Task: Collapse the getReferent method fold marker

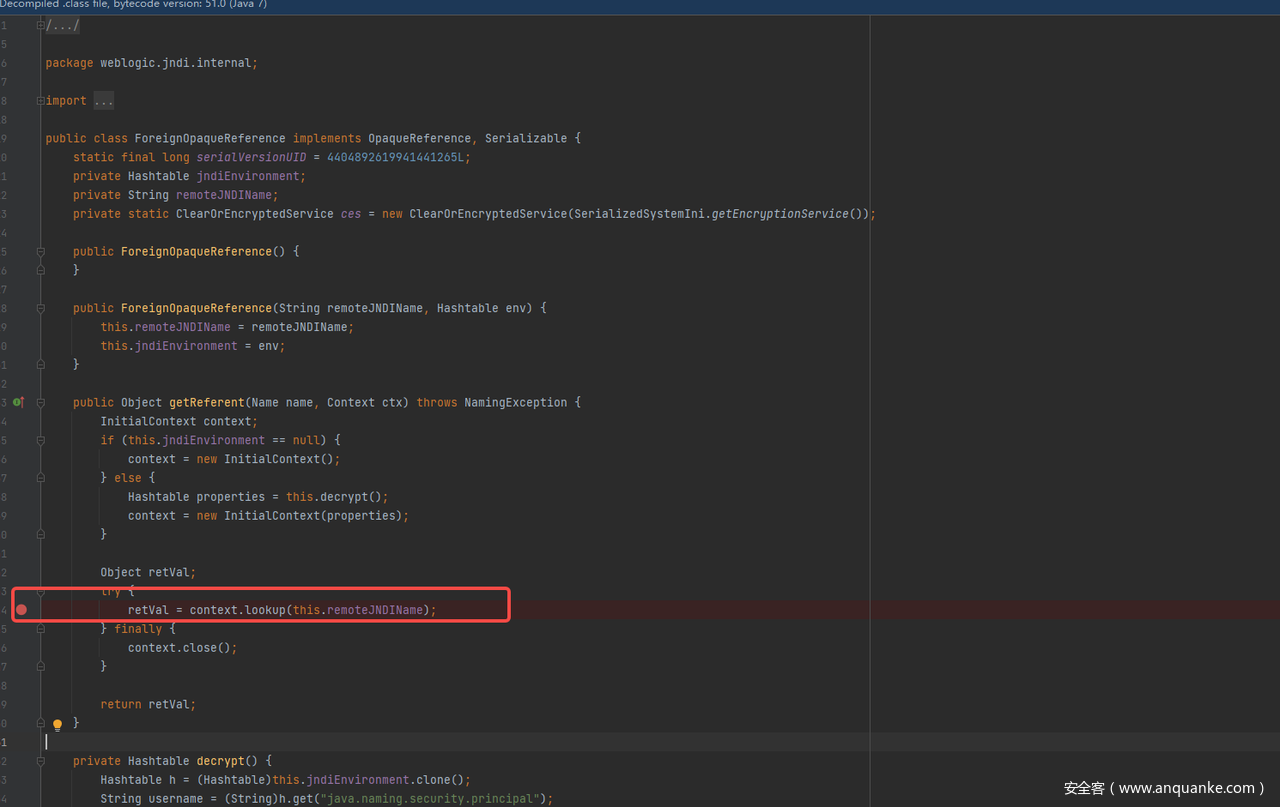Action: click(41, 403)
